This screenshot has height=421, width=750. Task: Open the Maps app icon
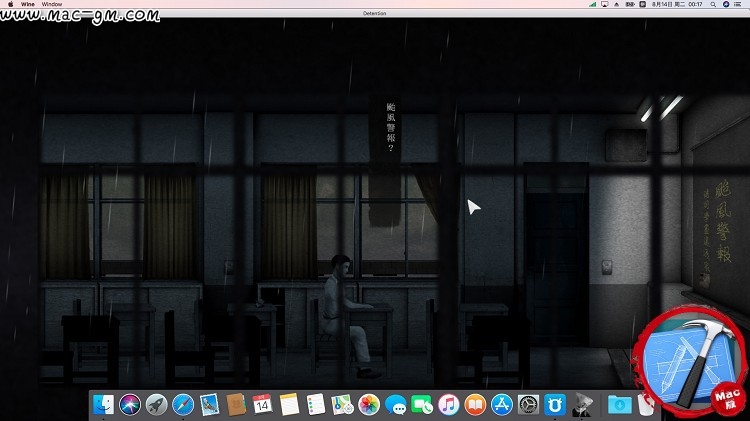click(x=342, y=405)
